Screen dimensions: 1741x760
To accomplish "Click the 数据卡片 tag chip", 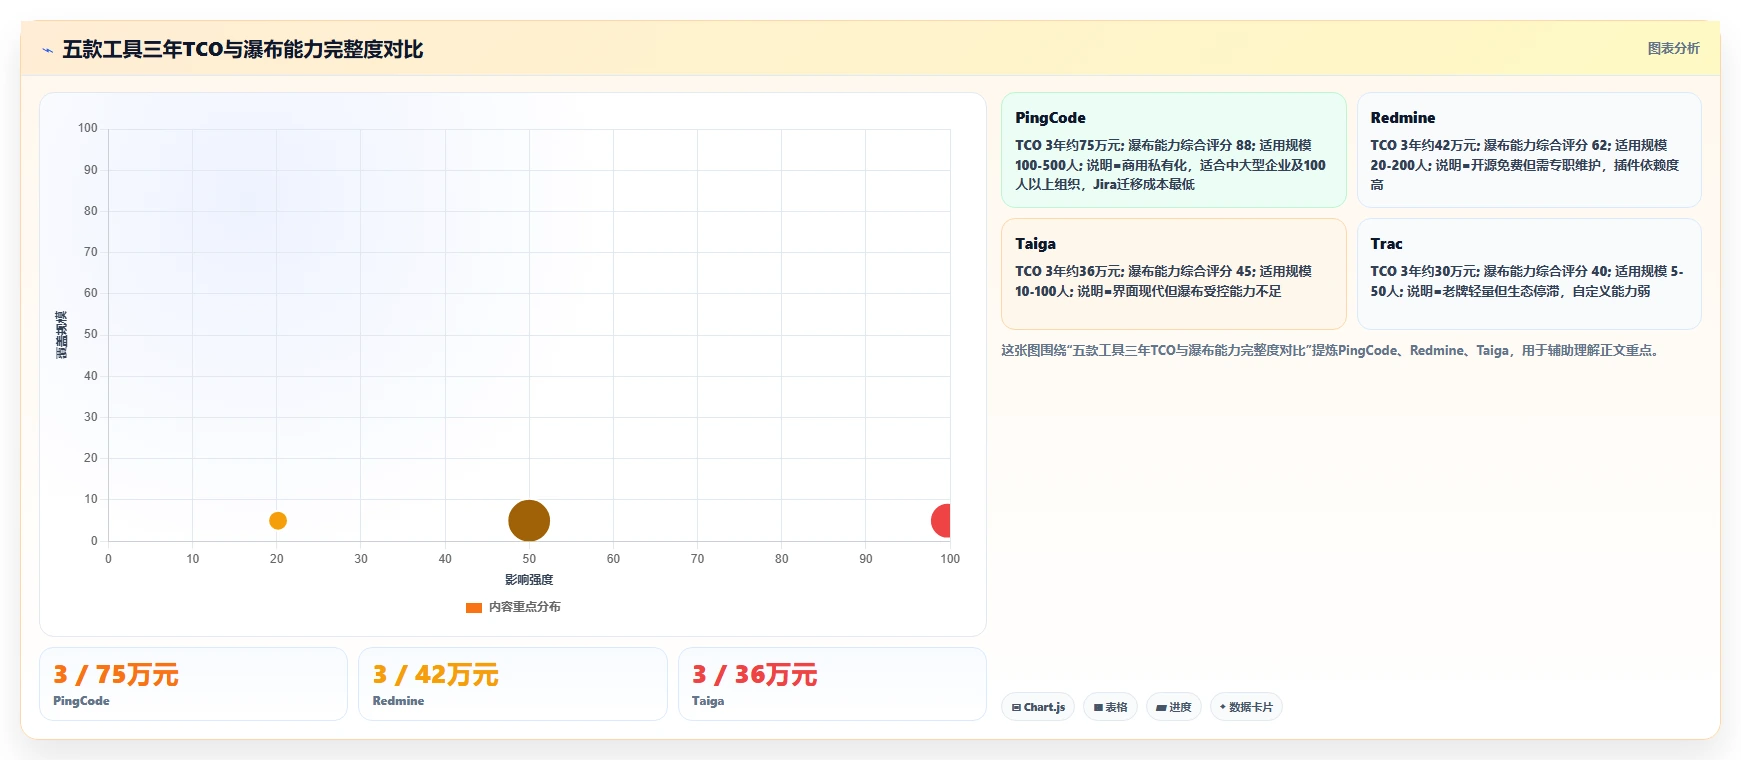I will point(1246,707).
